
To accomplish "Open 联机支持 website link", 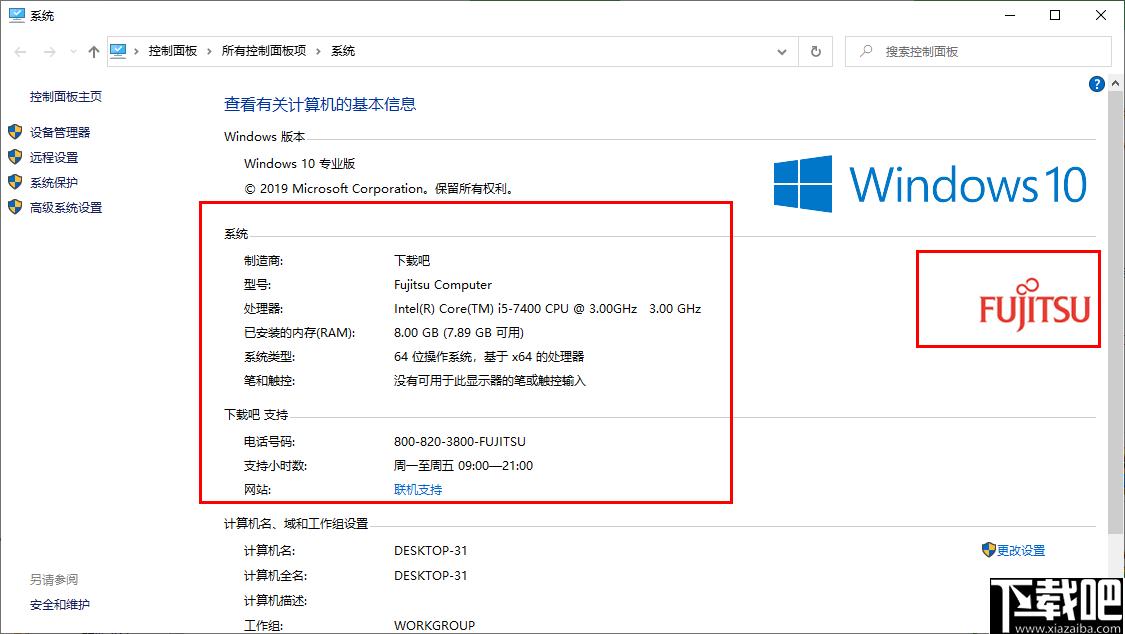I will click(418, 490).
